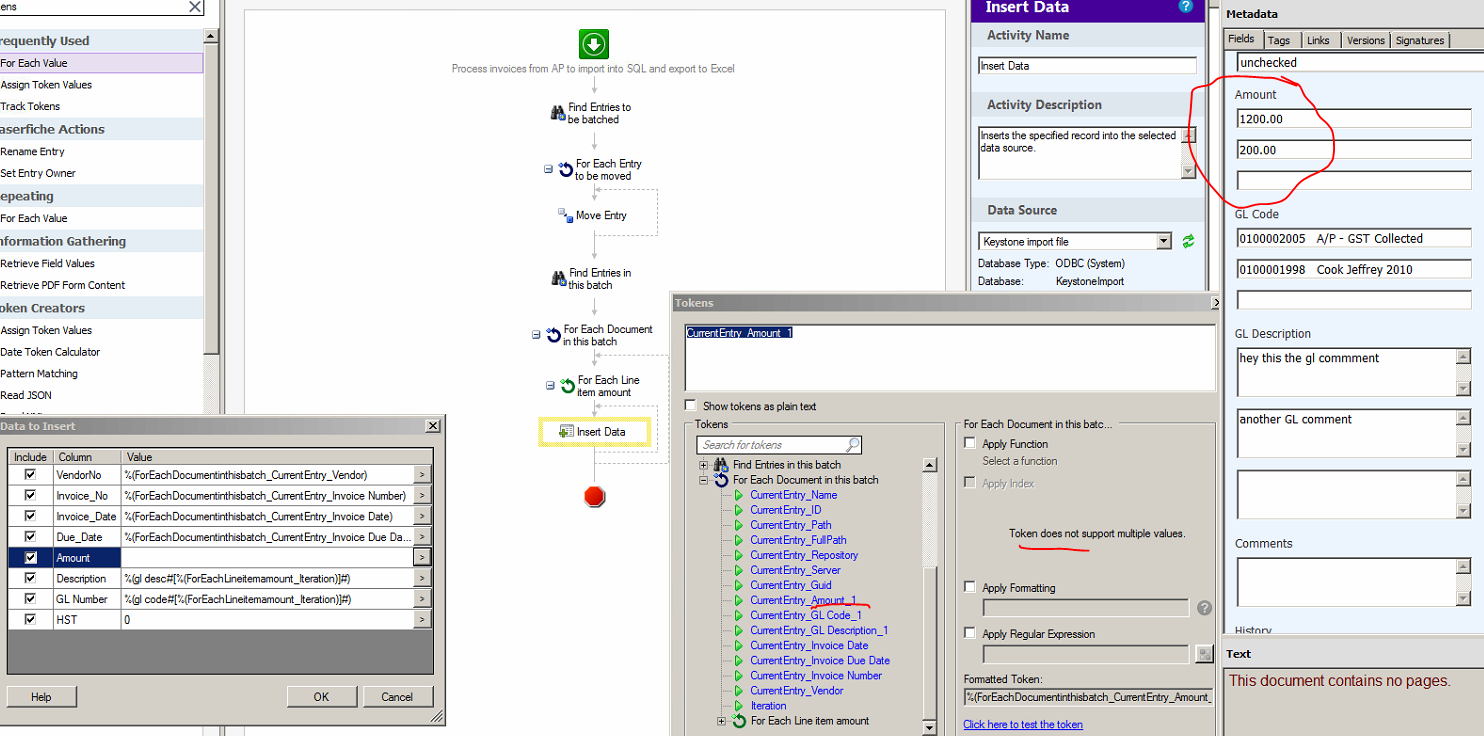Screen dimensions: 1484x736
Task: Toggle Include checkbox for the VendorNo column
Action: point(30,474)
